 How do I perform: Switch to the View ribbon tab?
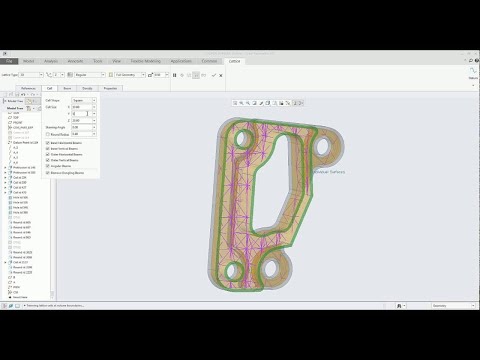tap(116, 61)
